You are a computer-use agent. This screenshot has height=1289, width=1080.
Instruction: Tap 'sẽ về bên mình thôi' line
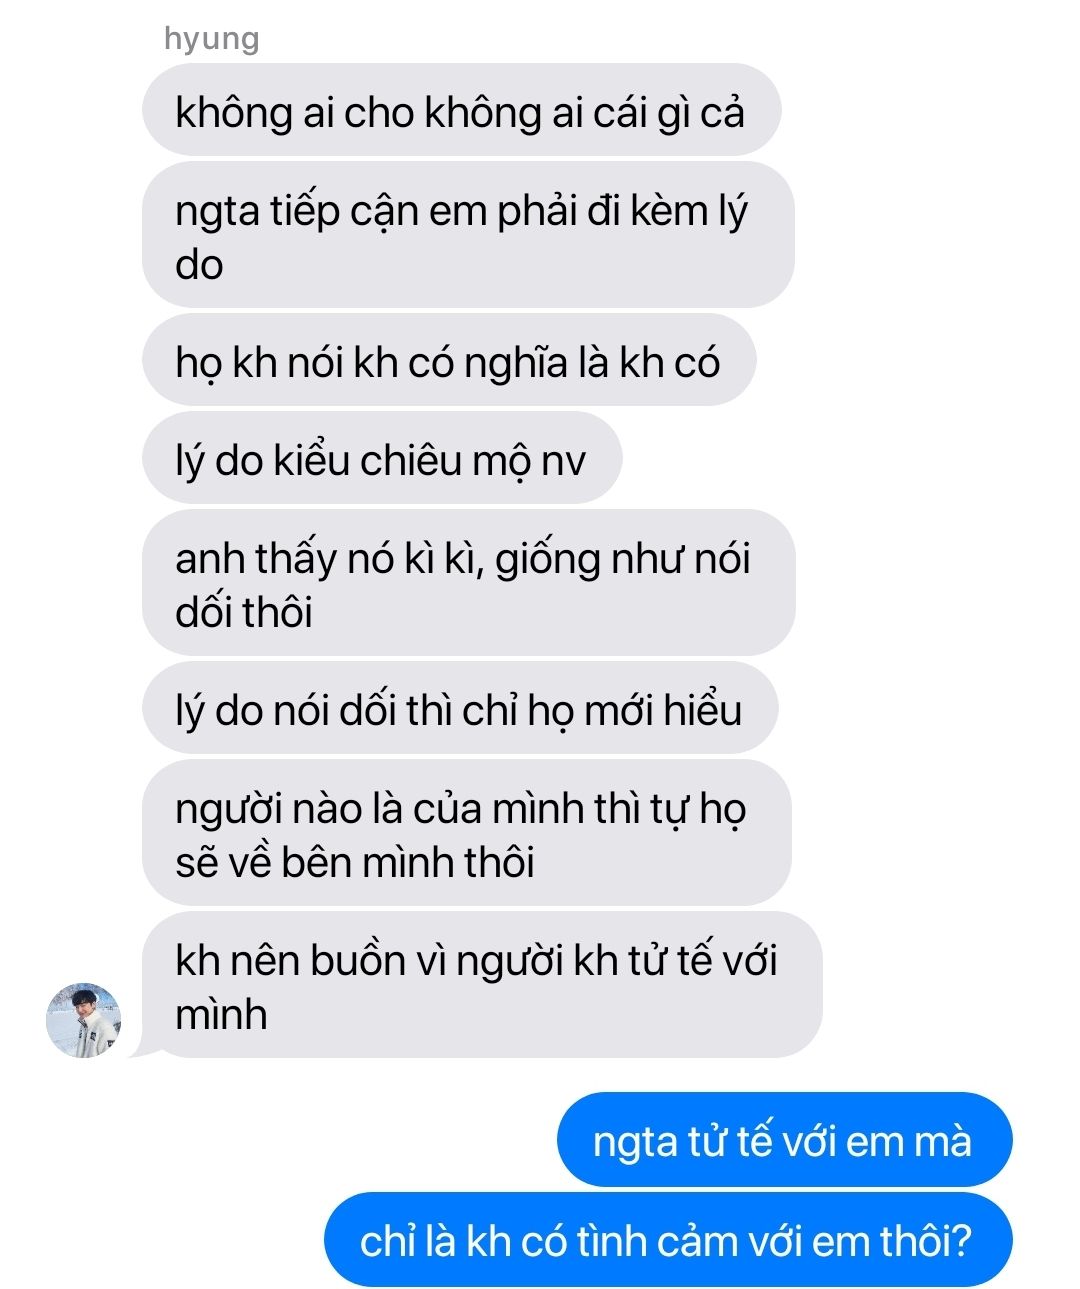355,861
